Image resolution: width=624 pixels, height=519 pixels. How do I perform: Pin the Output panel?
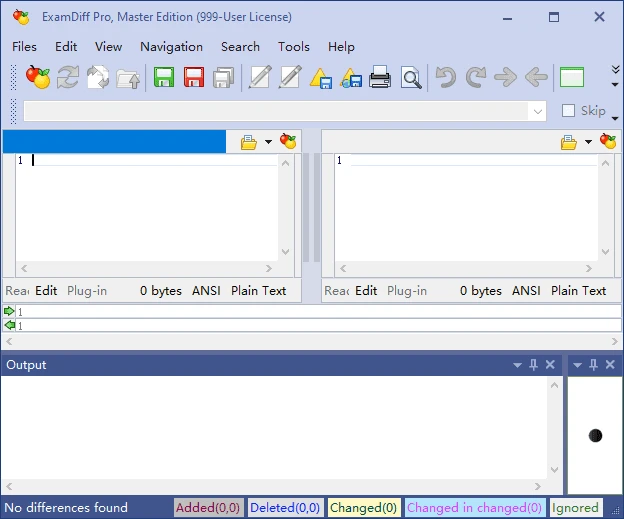tap(533, 365)
